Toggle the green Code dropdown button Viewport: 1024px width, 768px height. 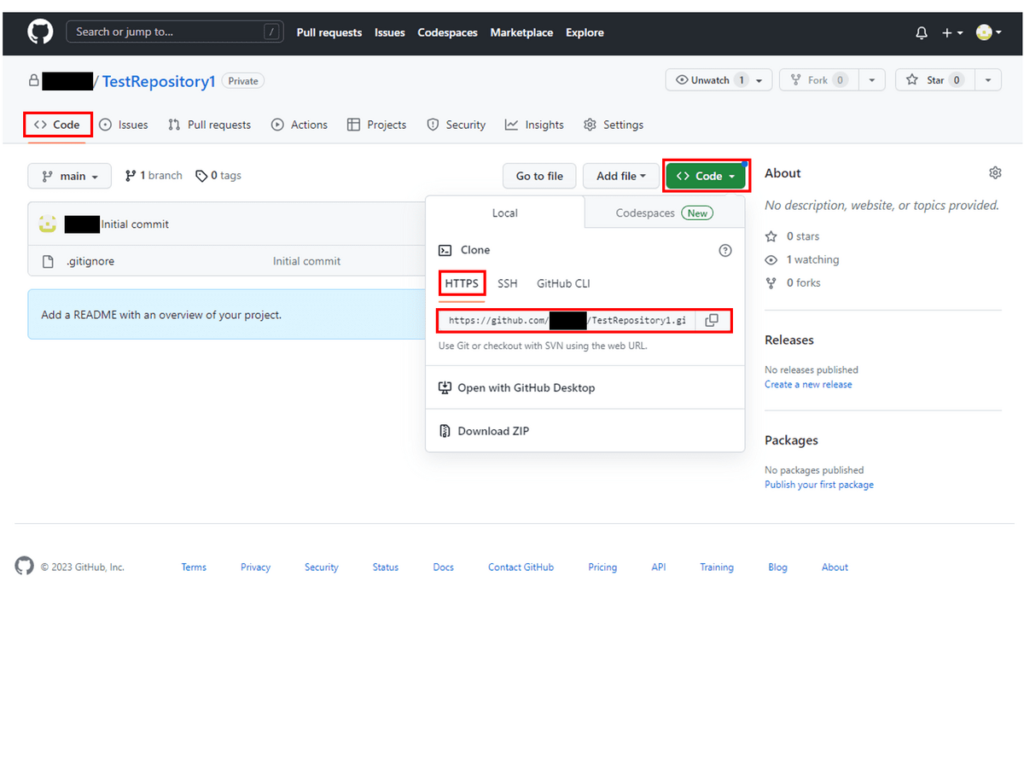706,176
